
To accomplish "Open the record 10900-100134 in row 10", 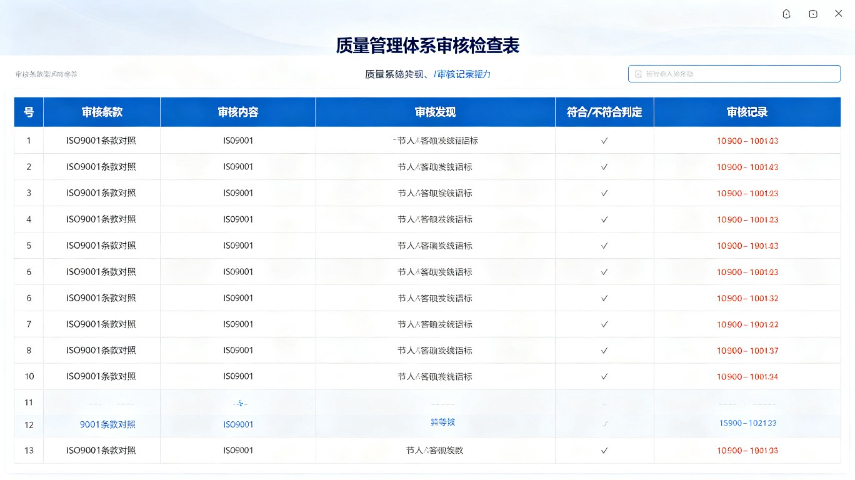I will click(747, 376).
